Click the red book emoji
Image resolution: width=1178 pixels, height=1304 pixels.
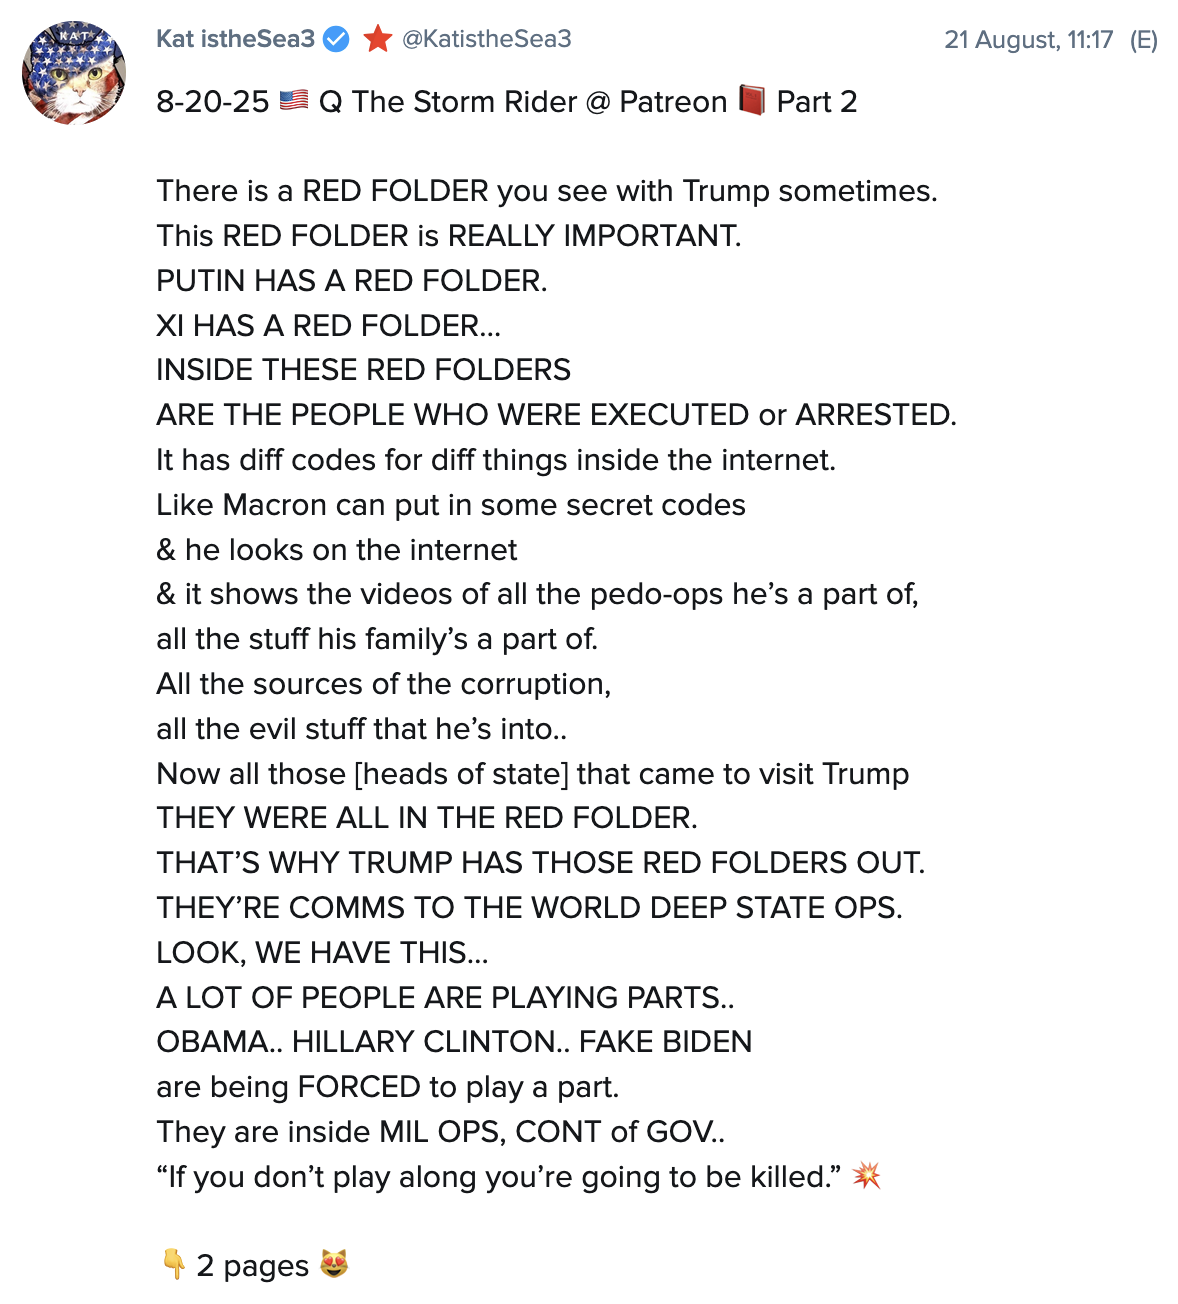[x=752, y=101]
